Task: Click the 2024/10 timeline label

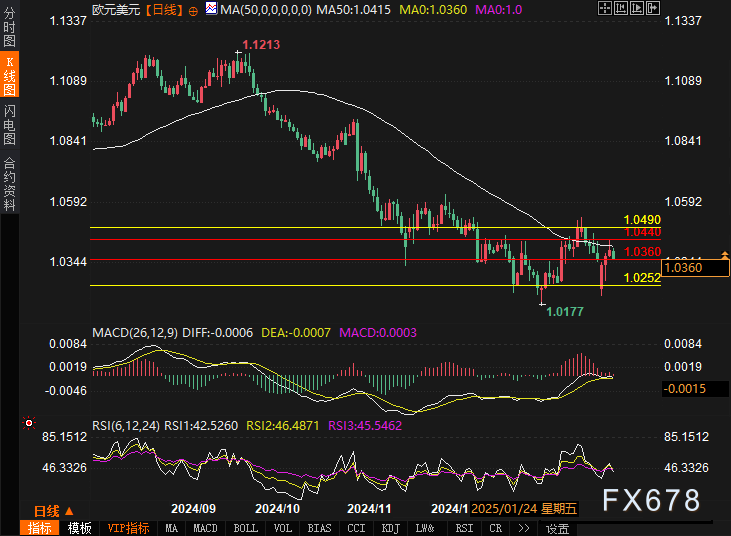Action: tap(277, 509)
